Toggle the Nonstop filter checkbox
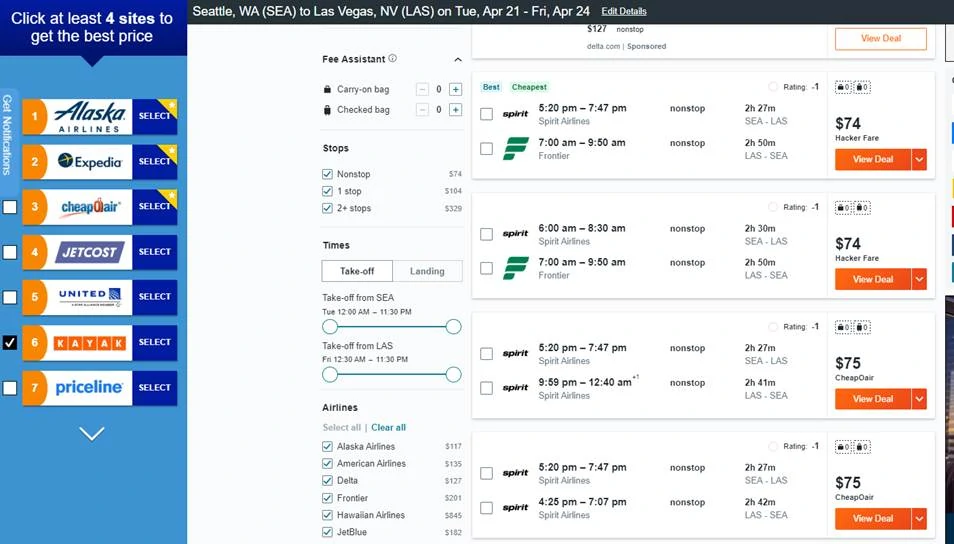Screen dimensions: 954x544 point(327,174)
